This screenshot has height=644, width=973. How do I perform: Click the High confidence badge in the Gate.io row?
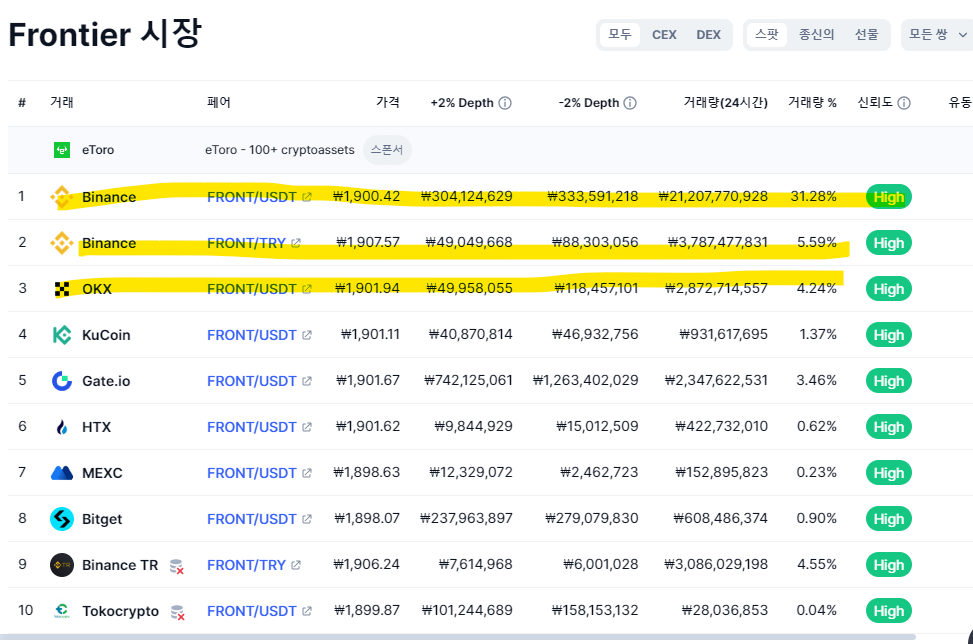coord(889,381)
